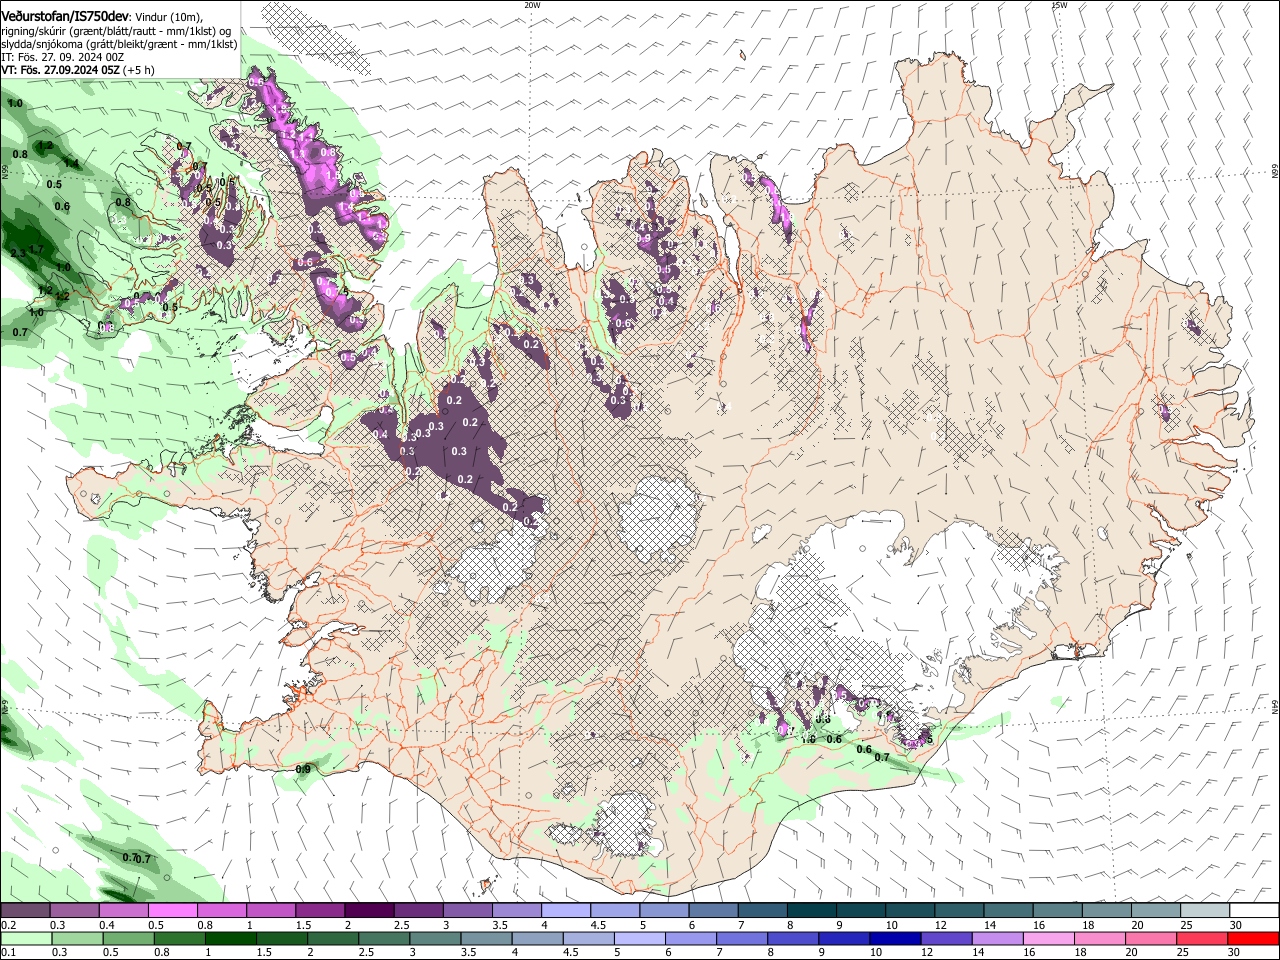
Task: Click the title text Veðurstofan/IS750dev
Action: coord(65,16)
